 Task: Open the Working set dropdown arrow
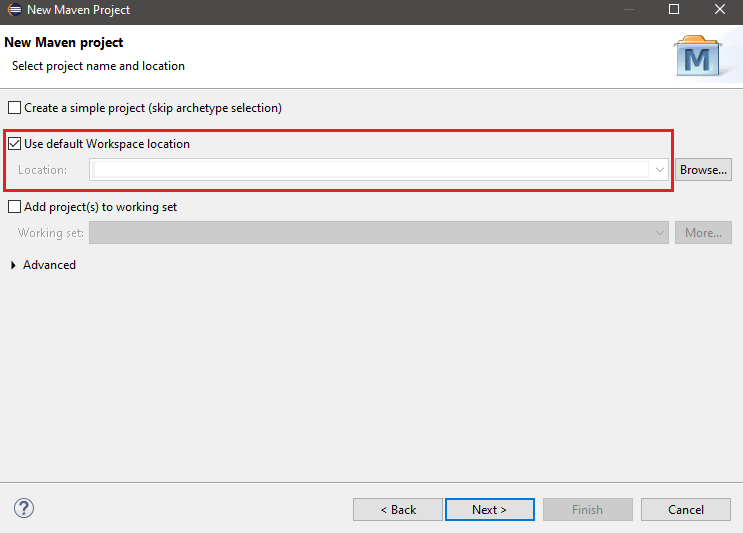pyautogui.click(x=660, y=233)
